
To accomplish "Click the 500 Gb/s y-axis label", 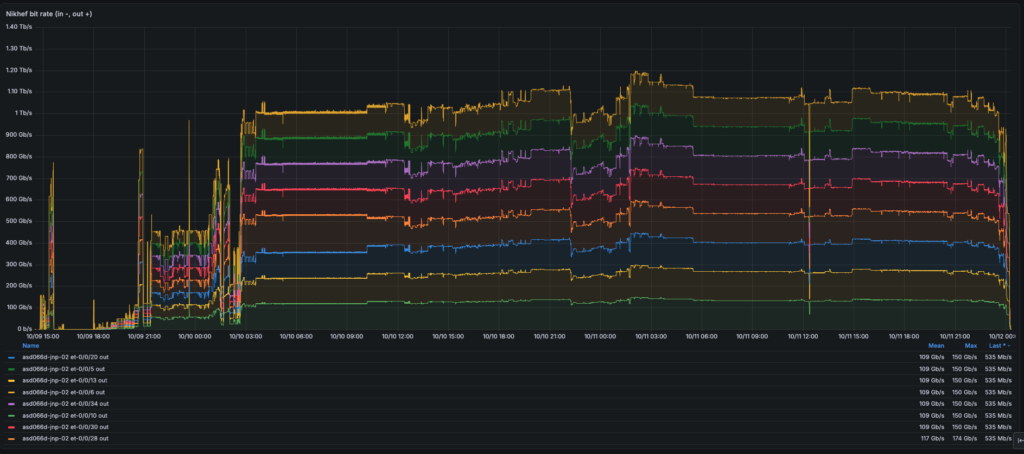I will coord(19,221).
